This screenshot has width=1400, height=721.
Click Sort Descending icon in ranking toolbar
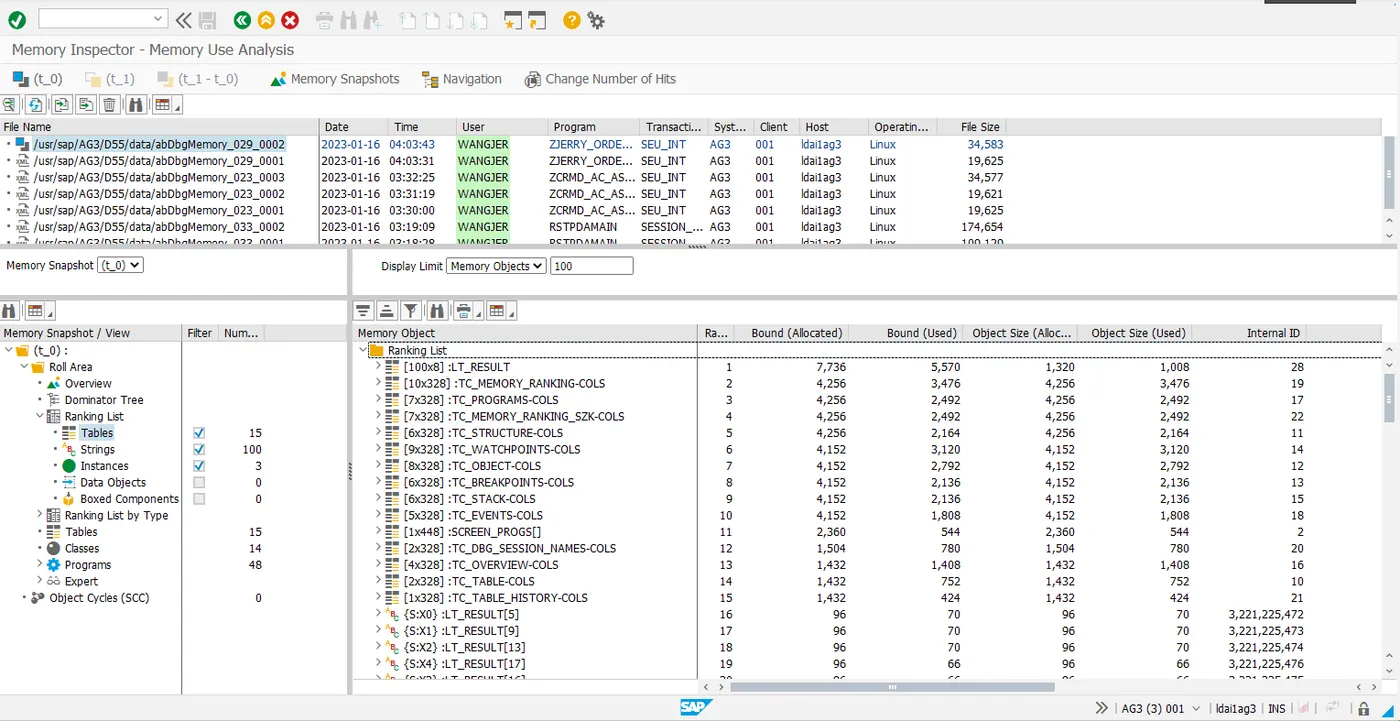(386, 311)
